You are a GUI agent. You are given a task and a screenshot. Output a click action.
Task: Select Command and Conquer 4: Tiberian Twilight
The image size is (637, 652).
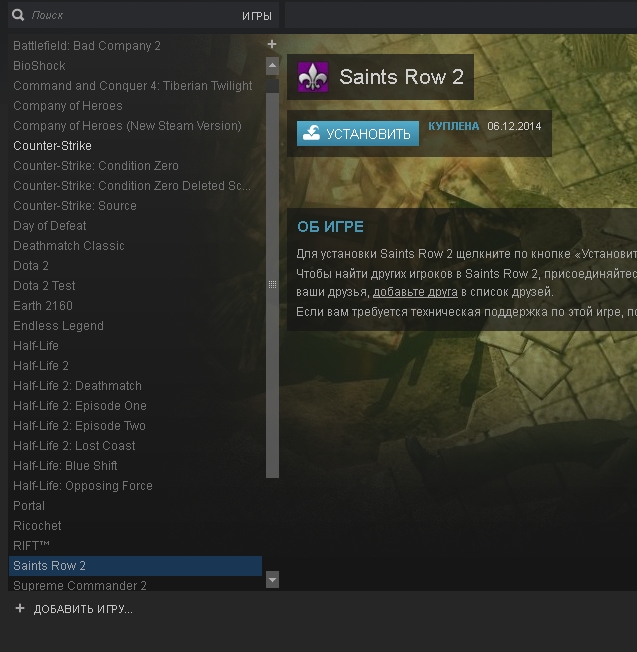[x=135, y=86]
